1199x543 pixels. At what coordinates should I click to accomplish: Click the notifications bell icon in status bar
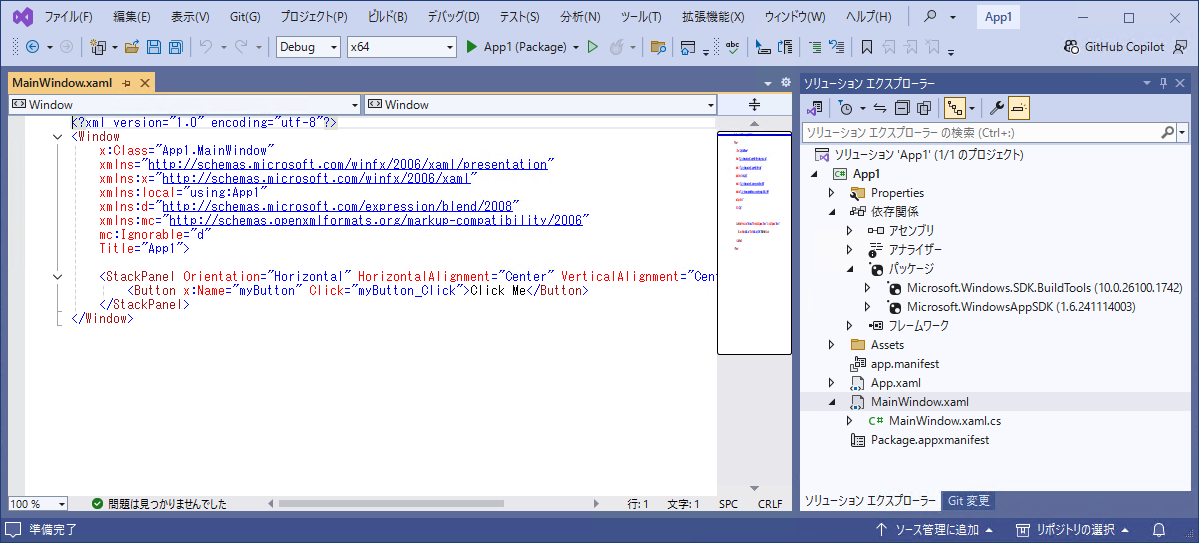pos(1159,529)
